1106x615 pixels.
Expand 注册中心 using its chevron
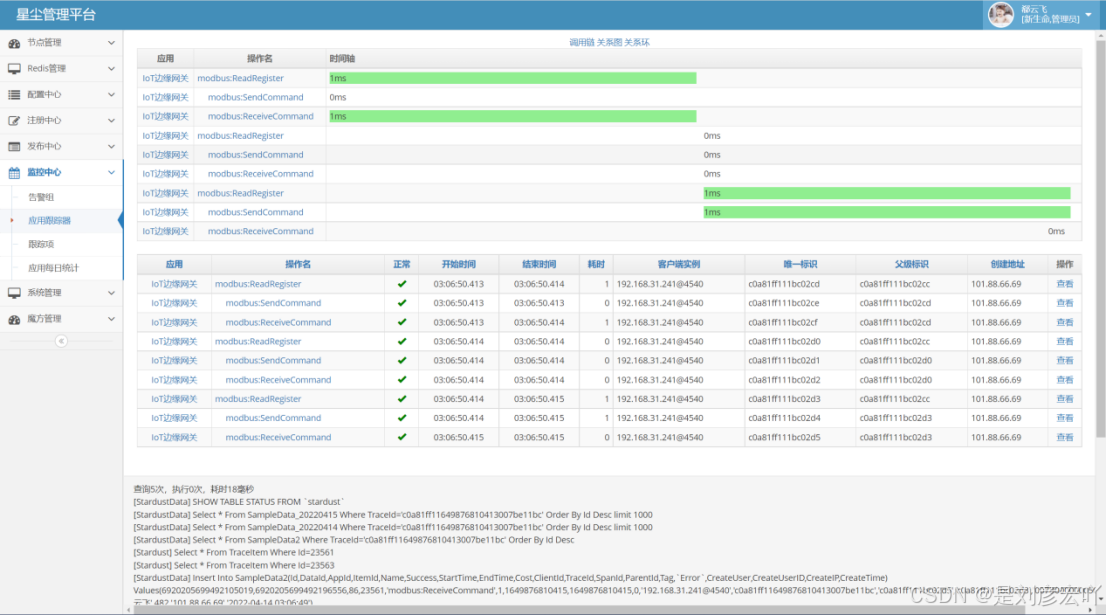(x=111, y=121)
